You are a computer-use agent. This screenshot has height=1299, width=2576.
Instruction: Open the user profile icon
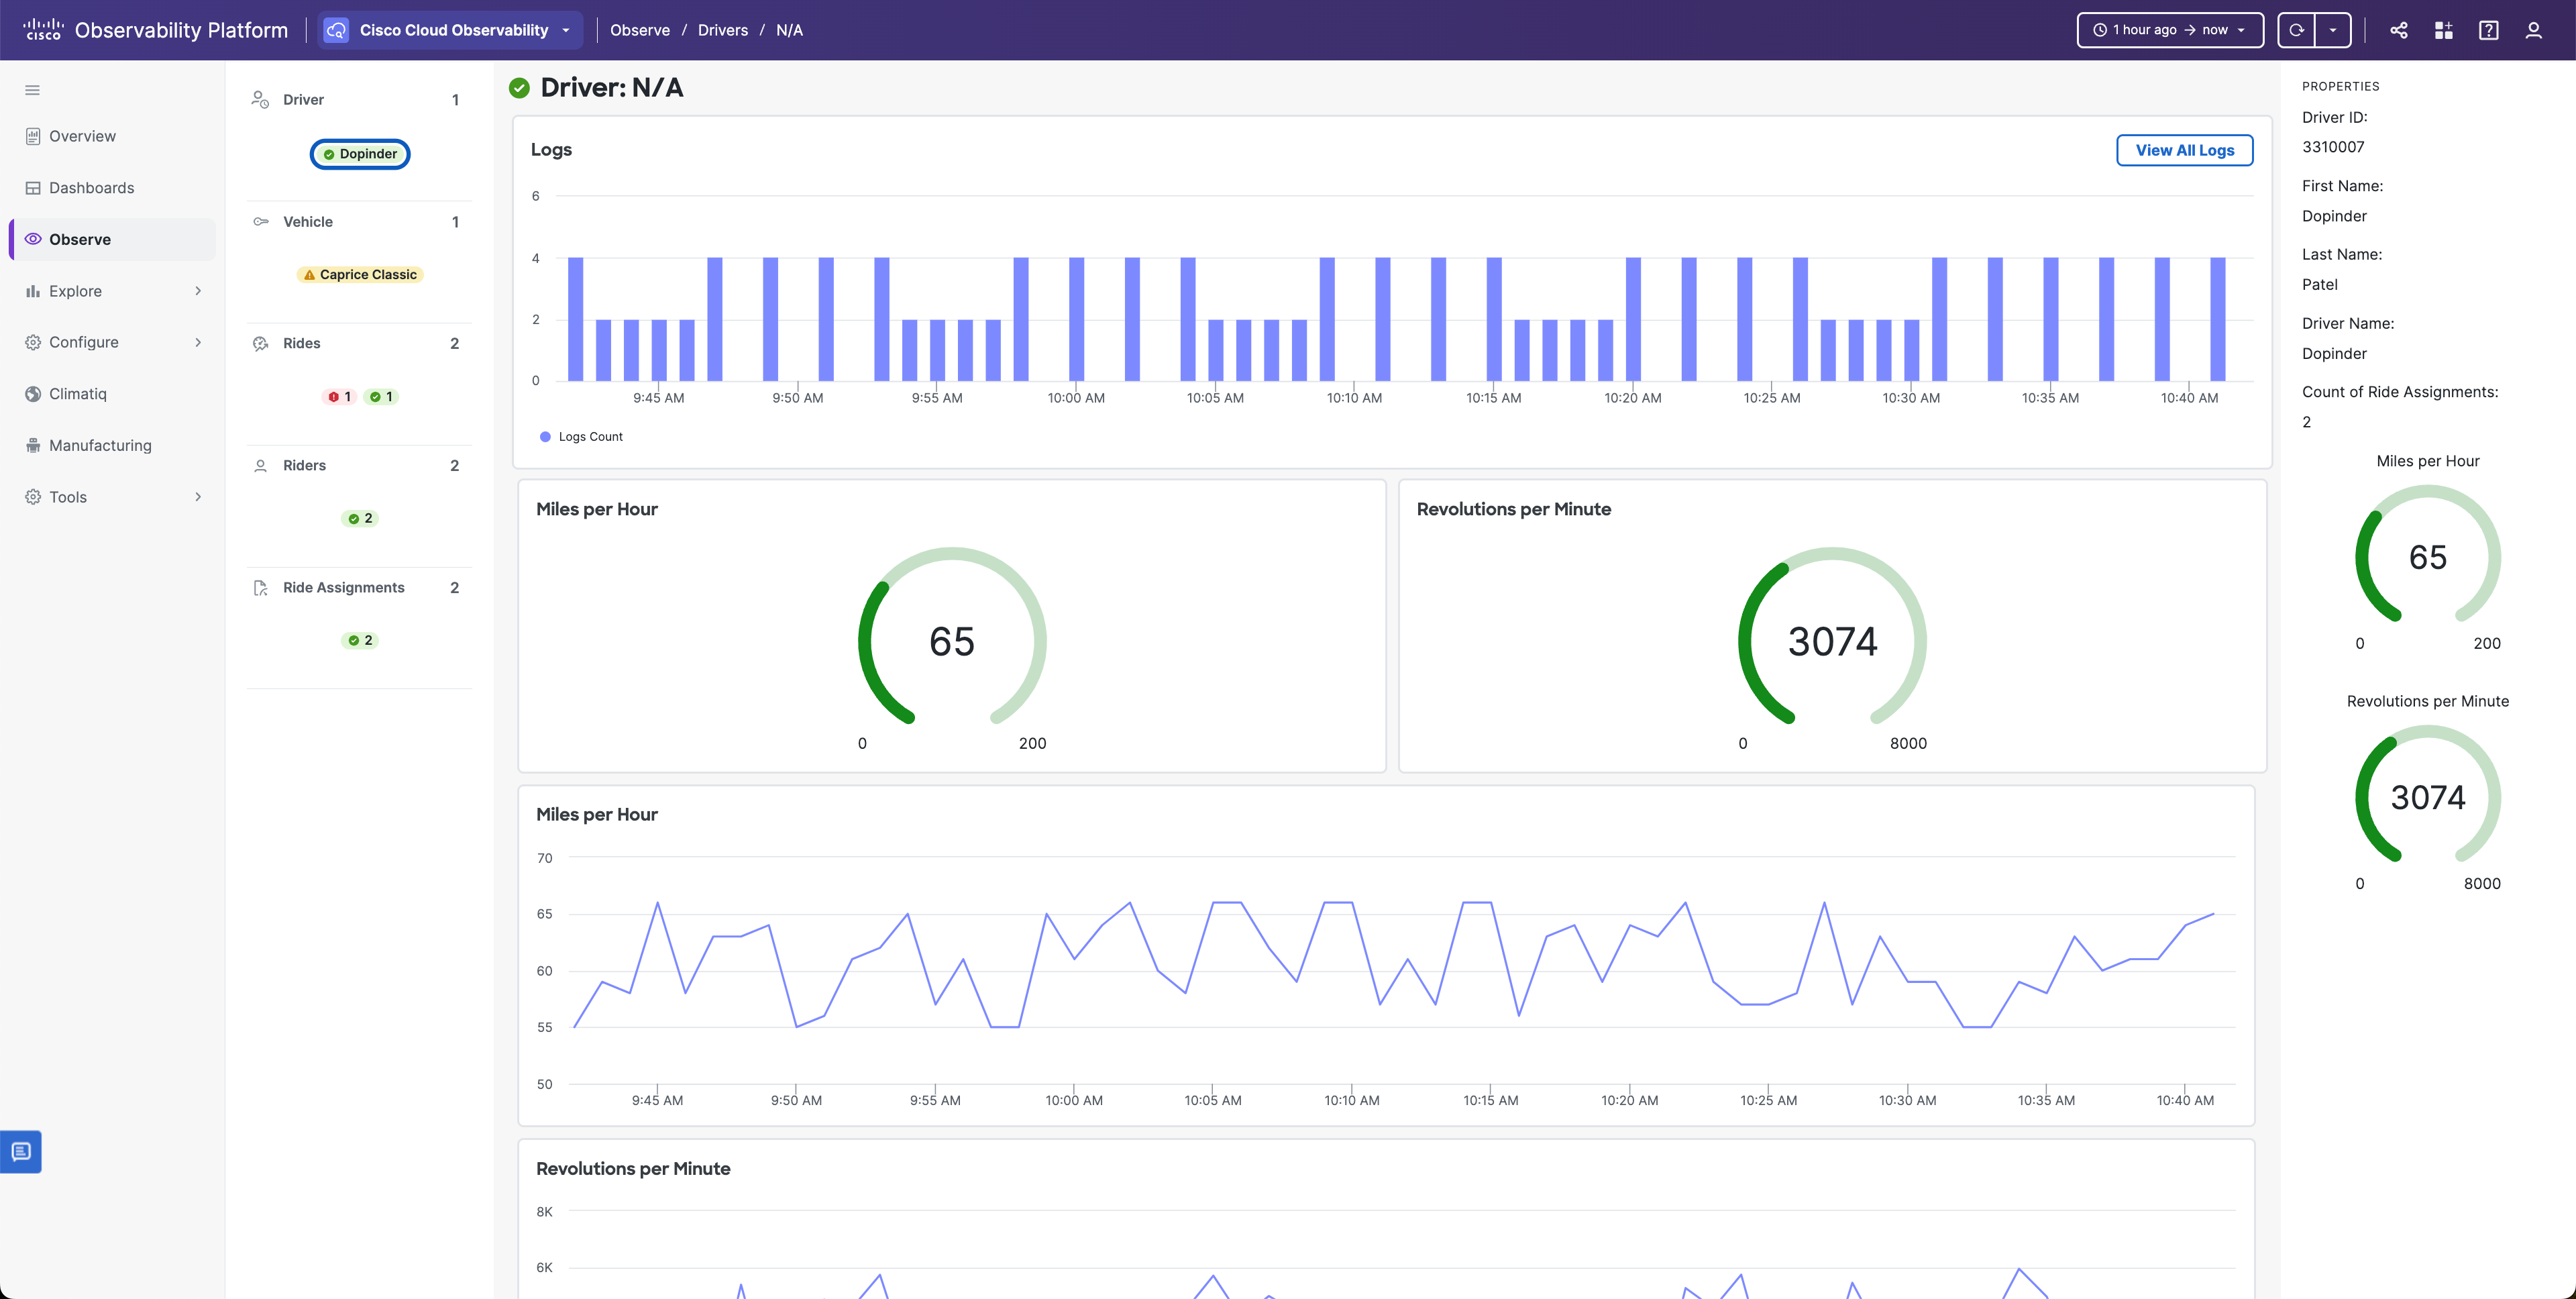(2533, 30)
